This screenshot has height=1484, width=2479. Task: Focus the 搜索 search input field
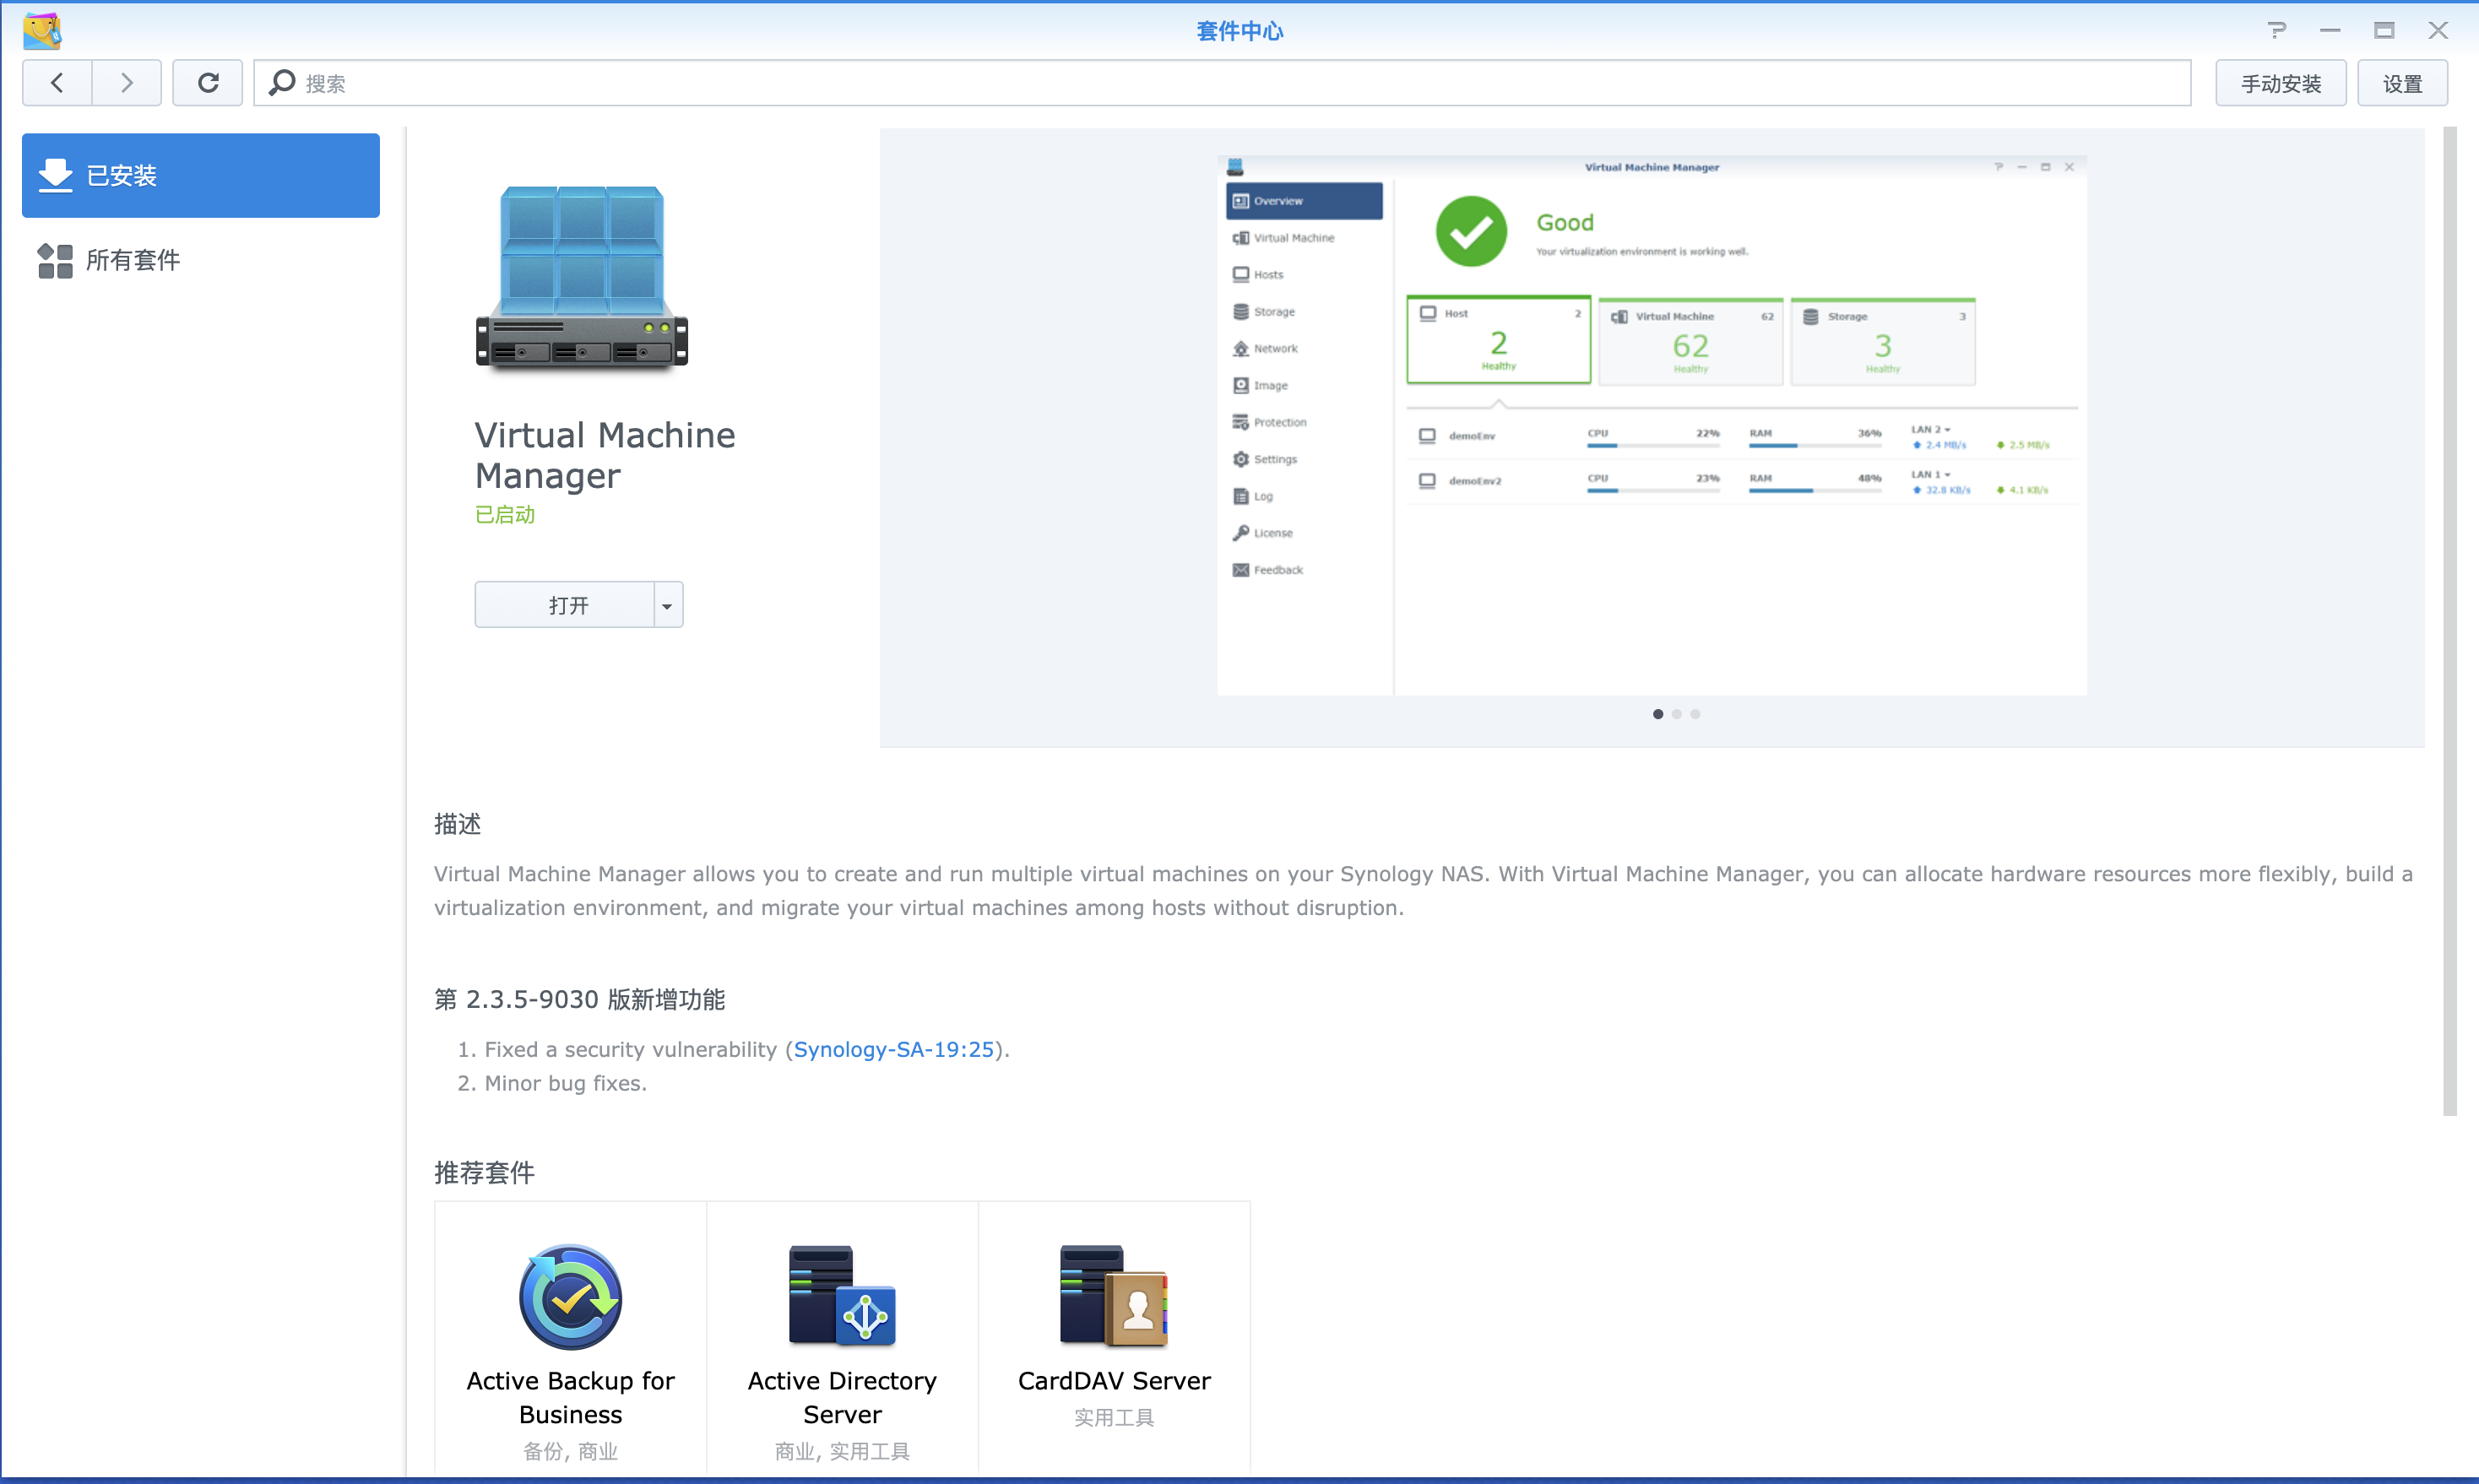pos(1222,83)
